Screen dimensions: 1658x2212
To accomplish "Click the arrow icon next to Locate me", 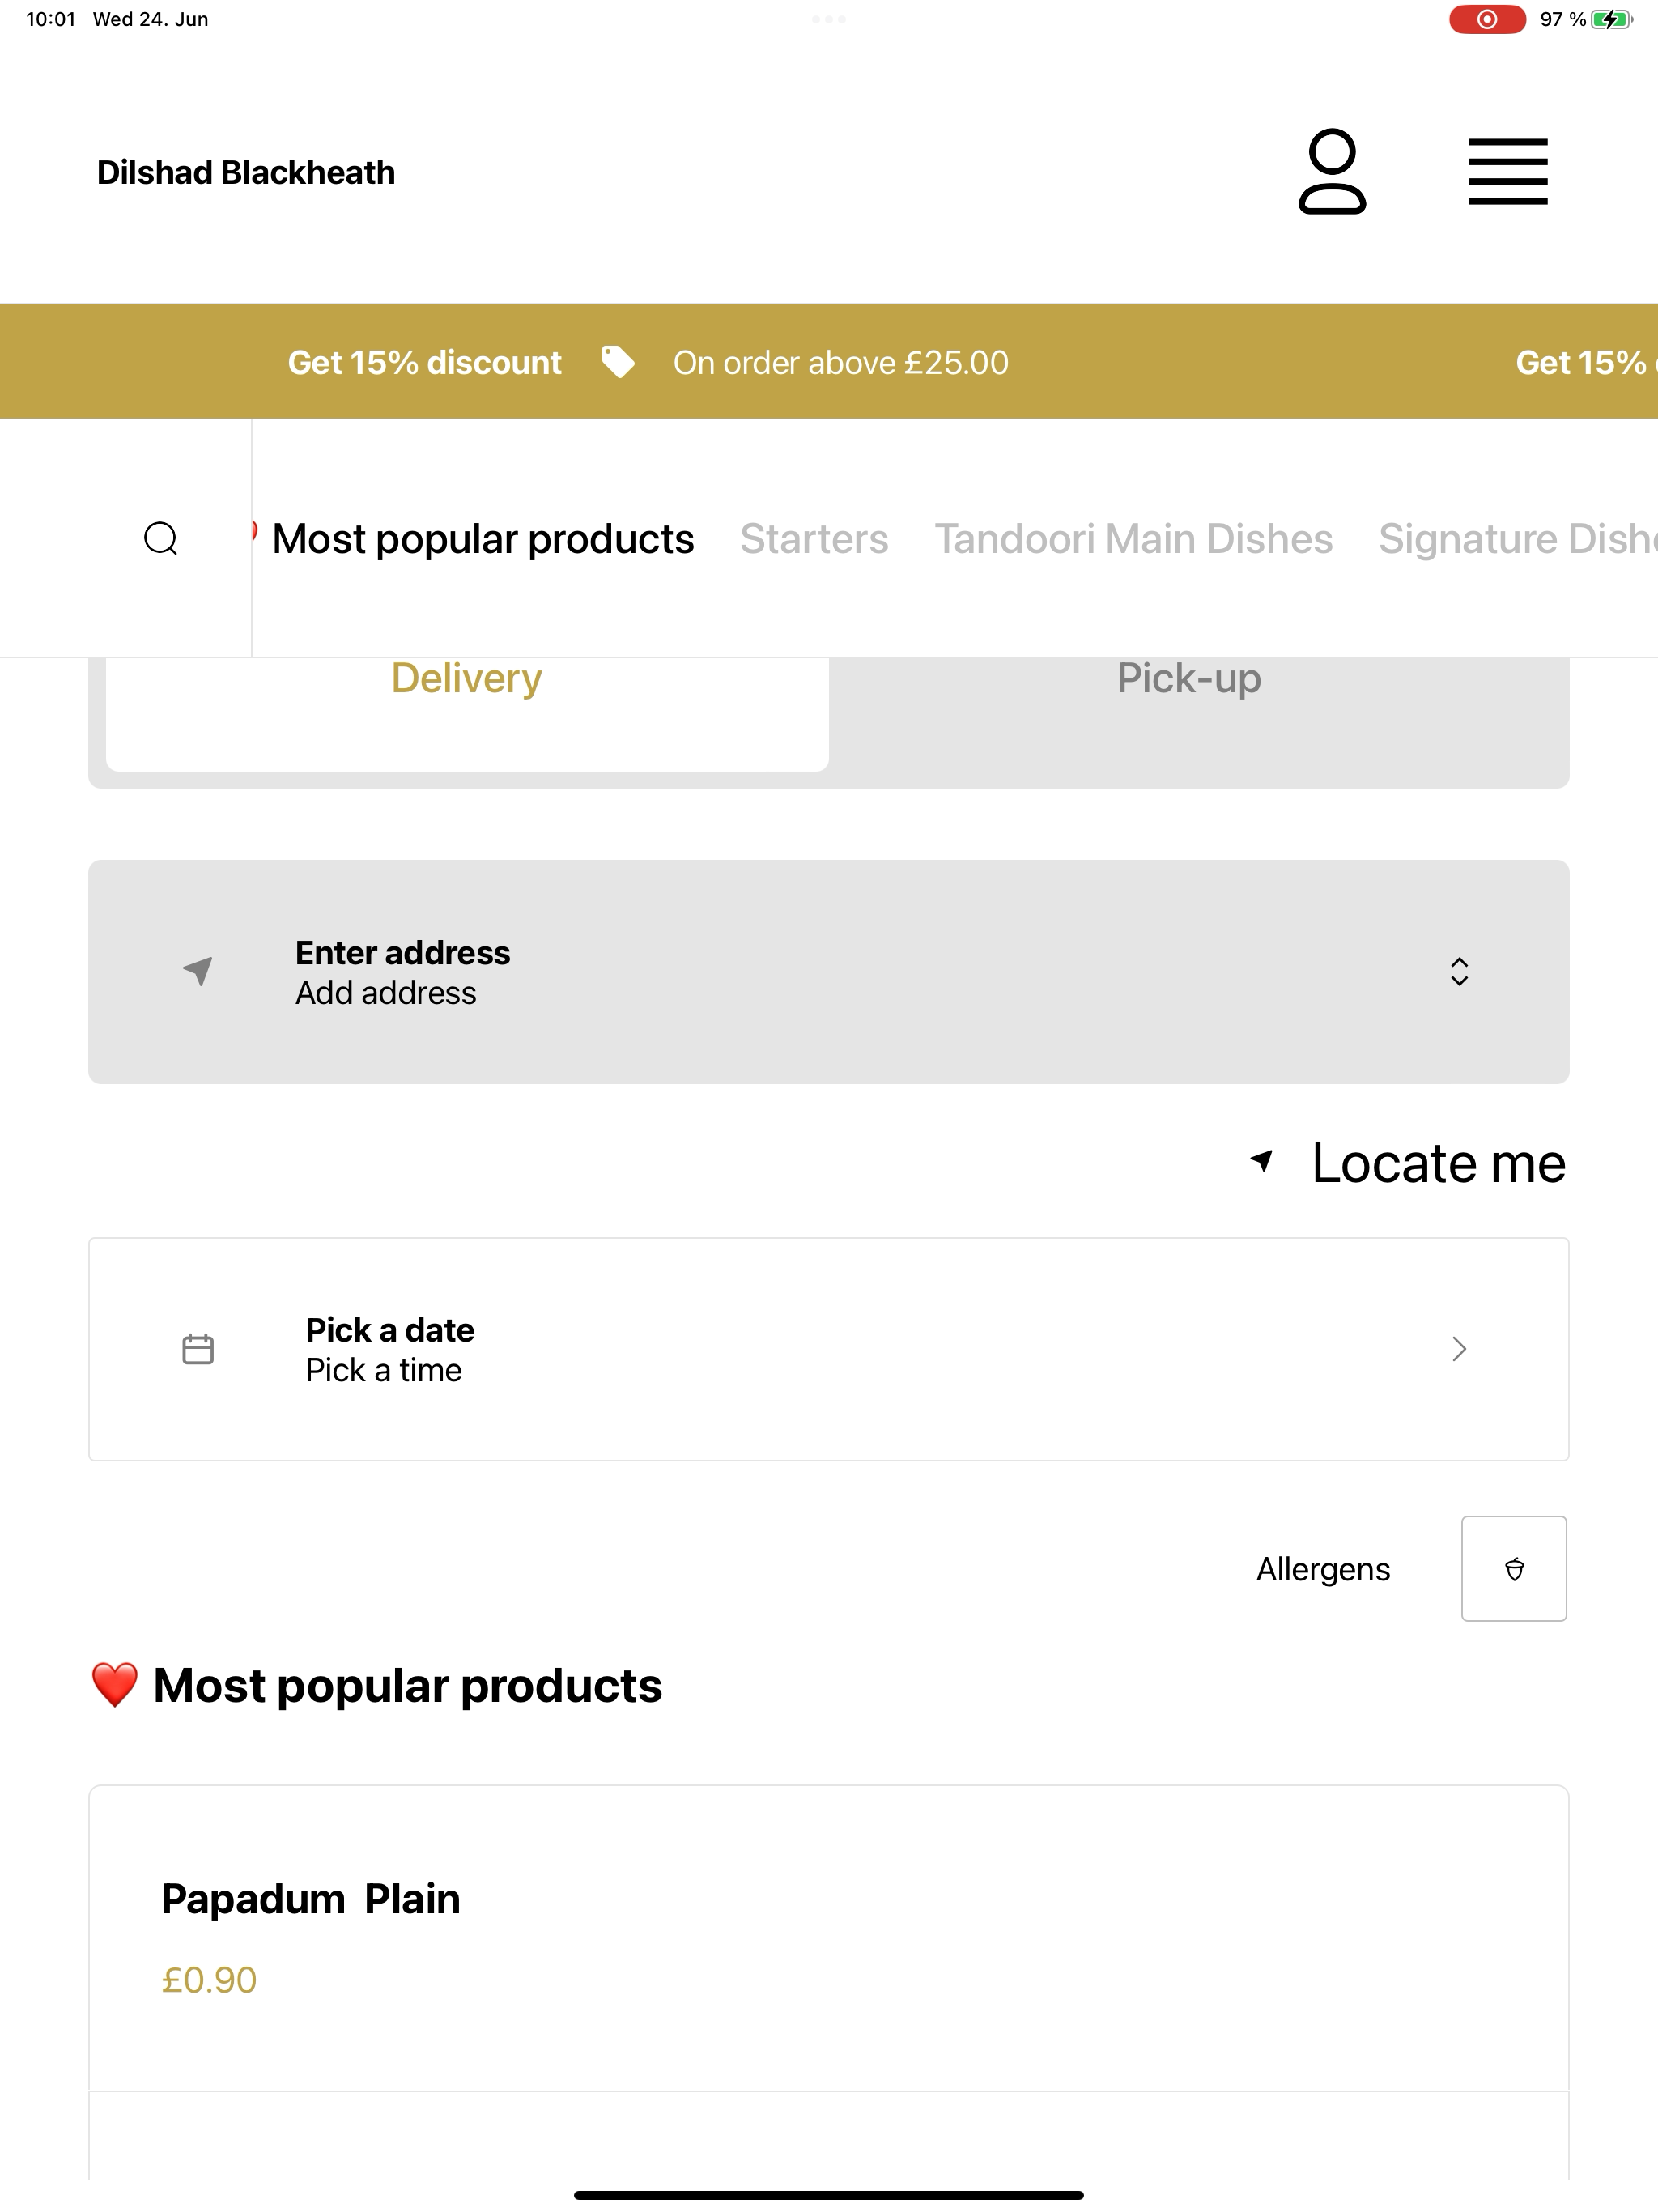I will tap(1262, 1161).
